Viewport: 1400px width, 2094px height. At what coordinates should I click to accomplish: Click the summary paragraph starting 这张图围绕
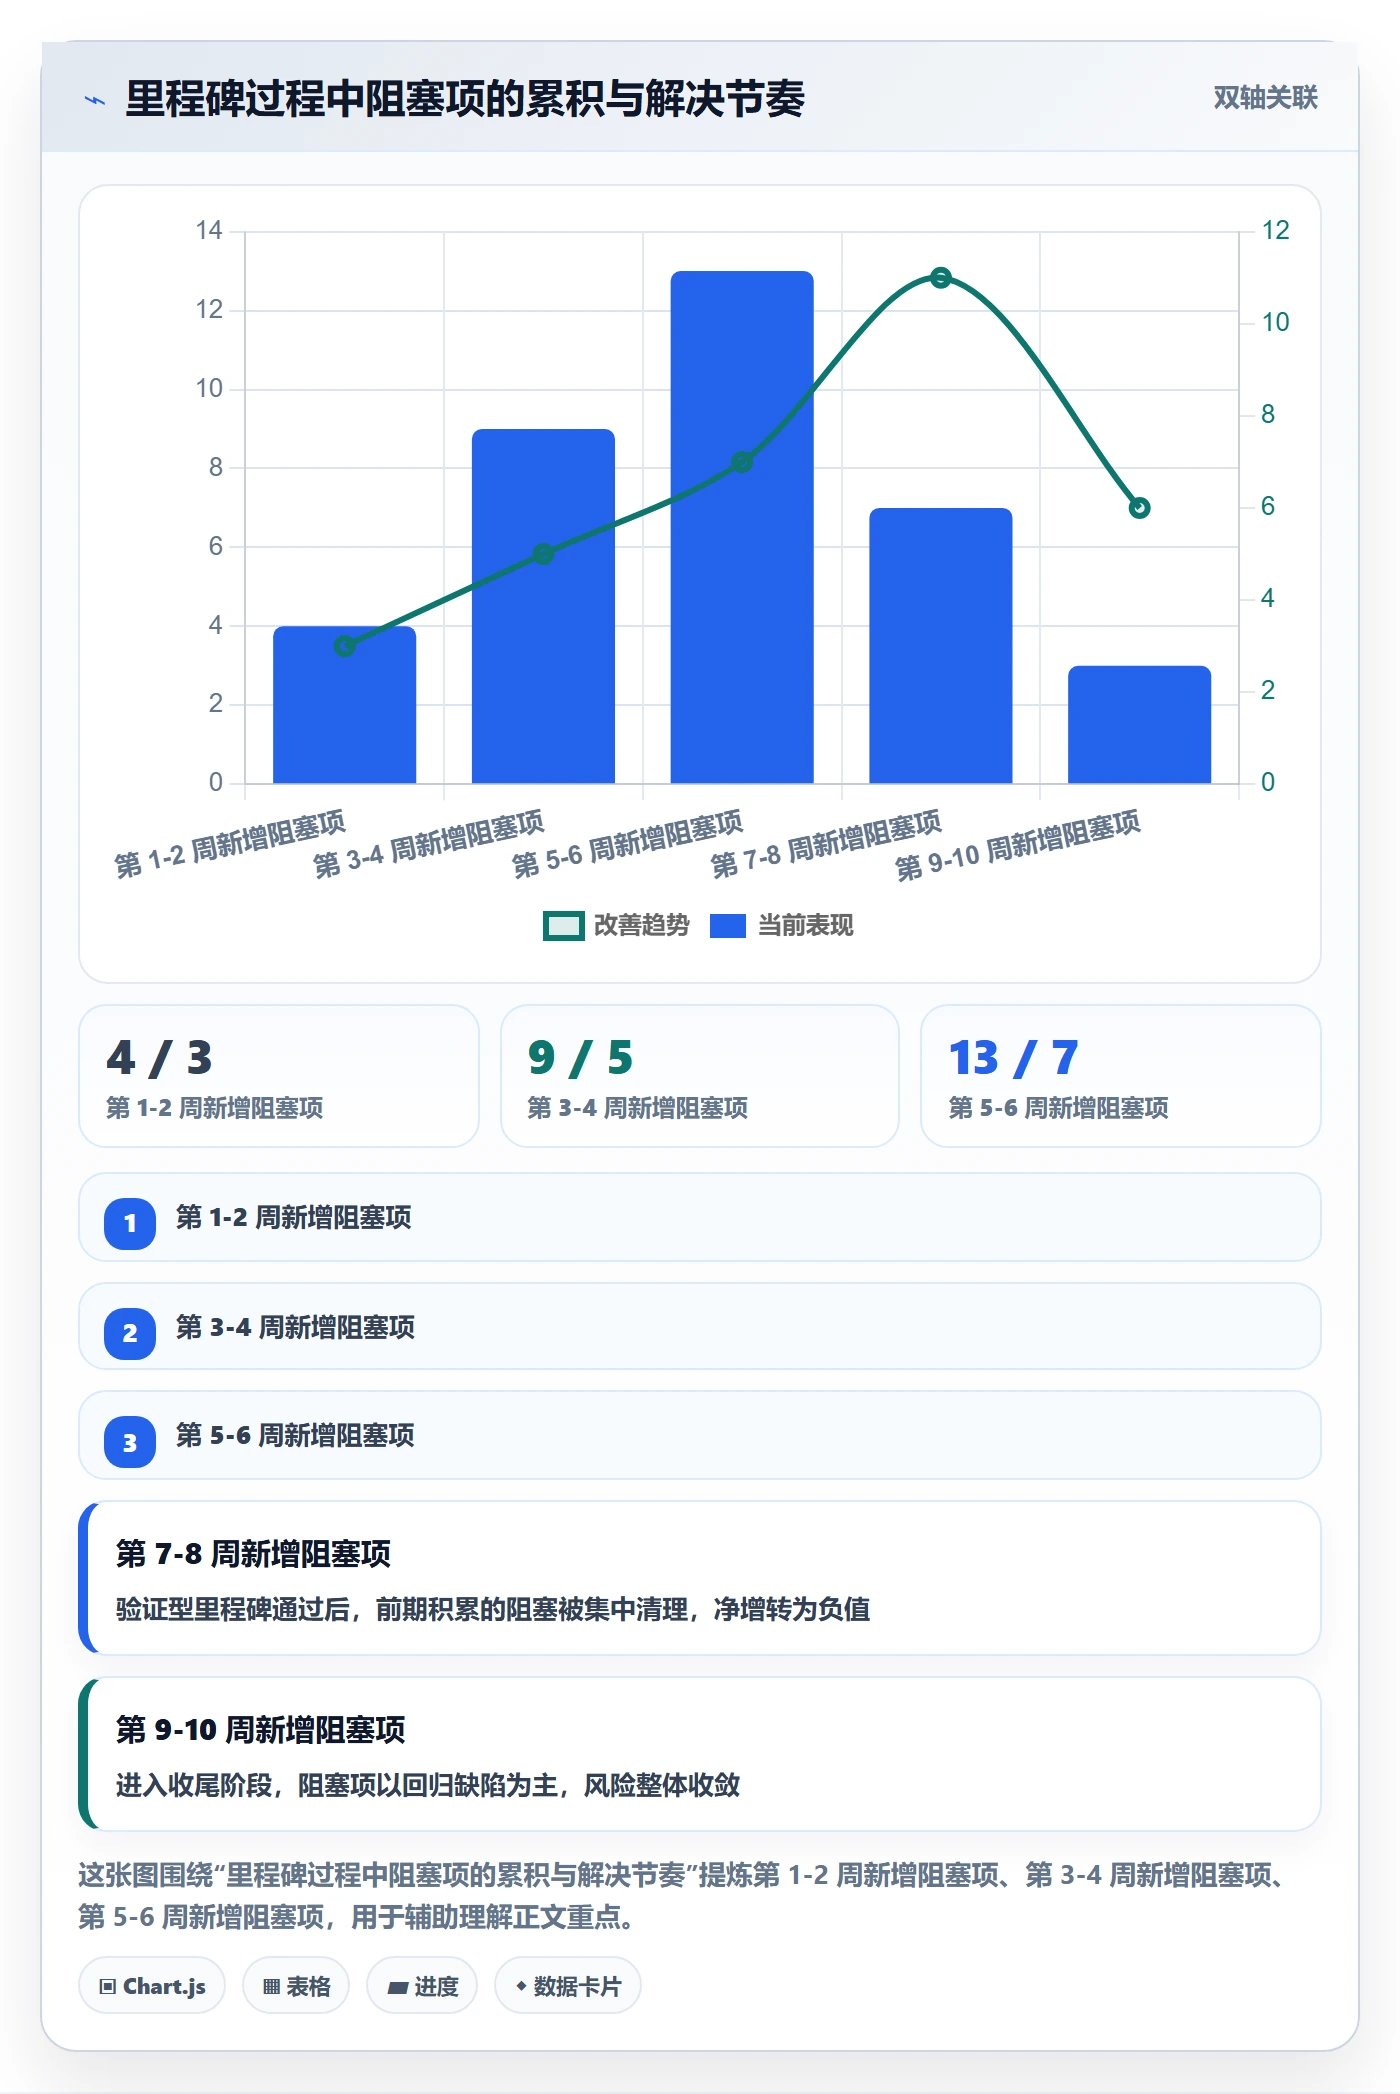point(685,1896)
